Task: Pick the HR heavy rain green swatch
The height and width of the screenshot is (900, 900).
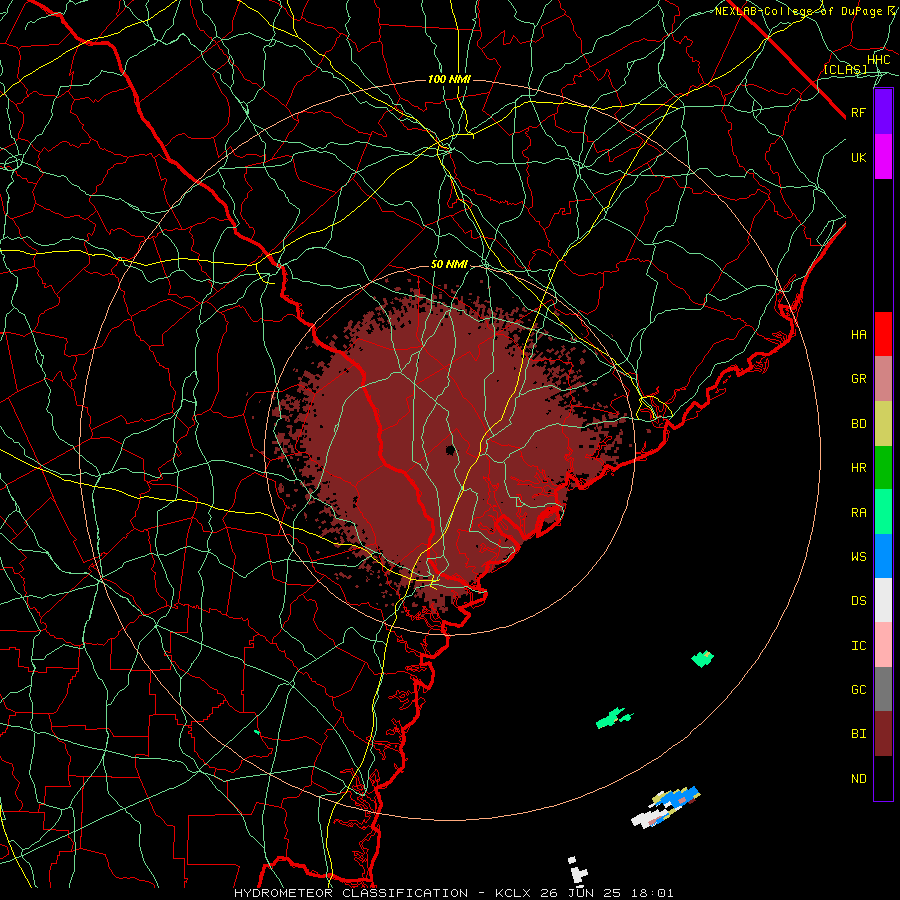Action: (x=883, y=468)
